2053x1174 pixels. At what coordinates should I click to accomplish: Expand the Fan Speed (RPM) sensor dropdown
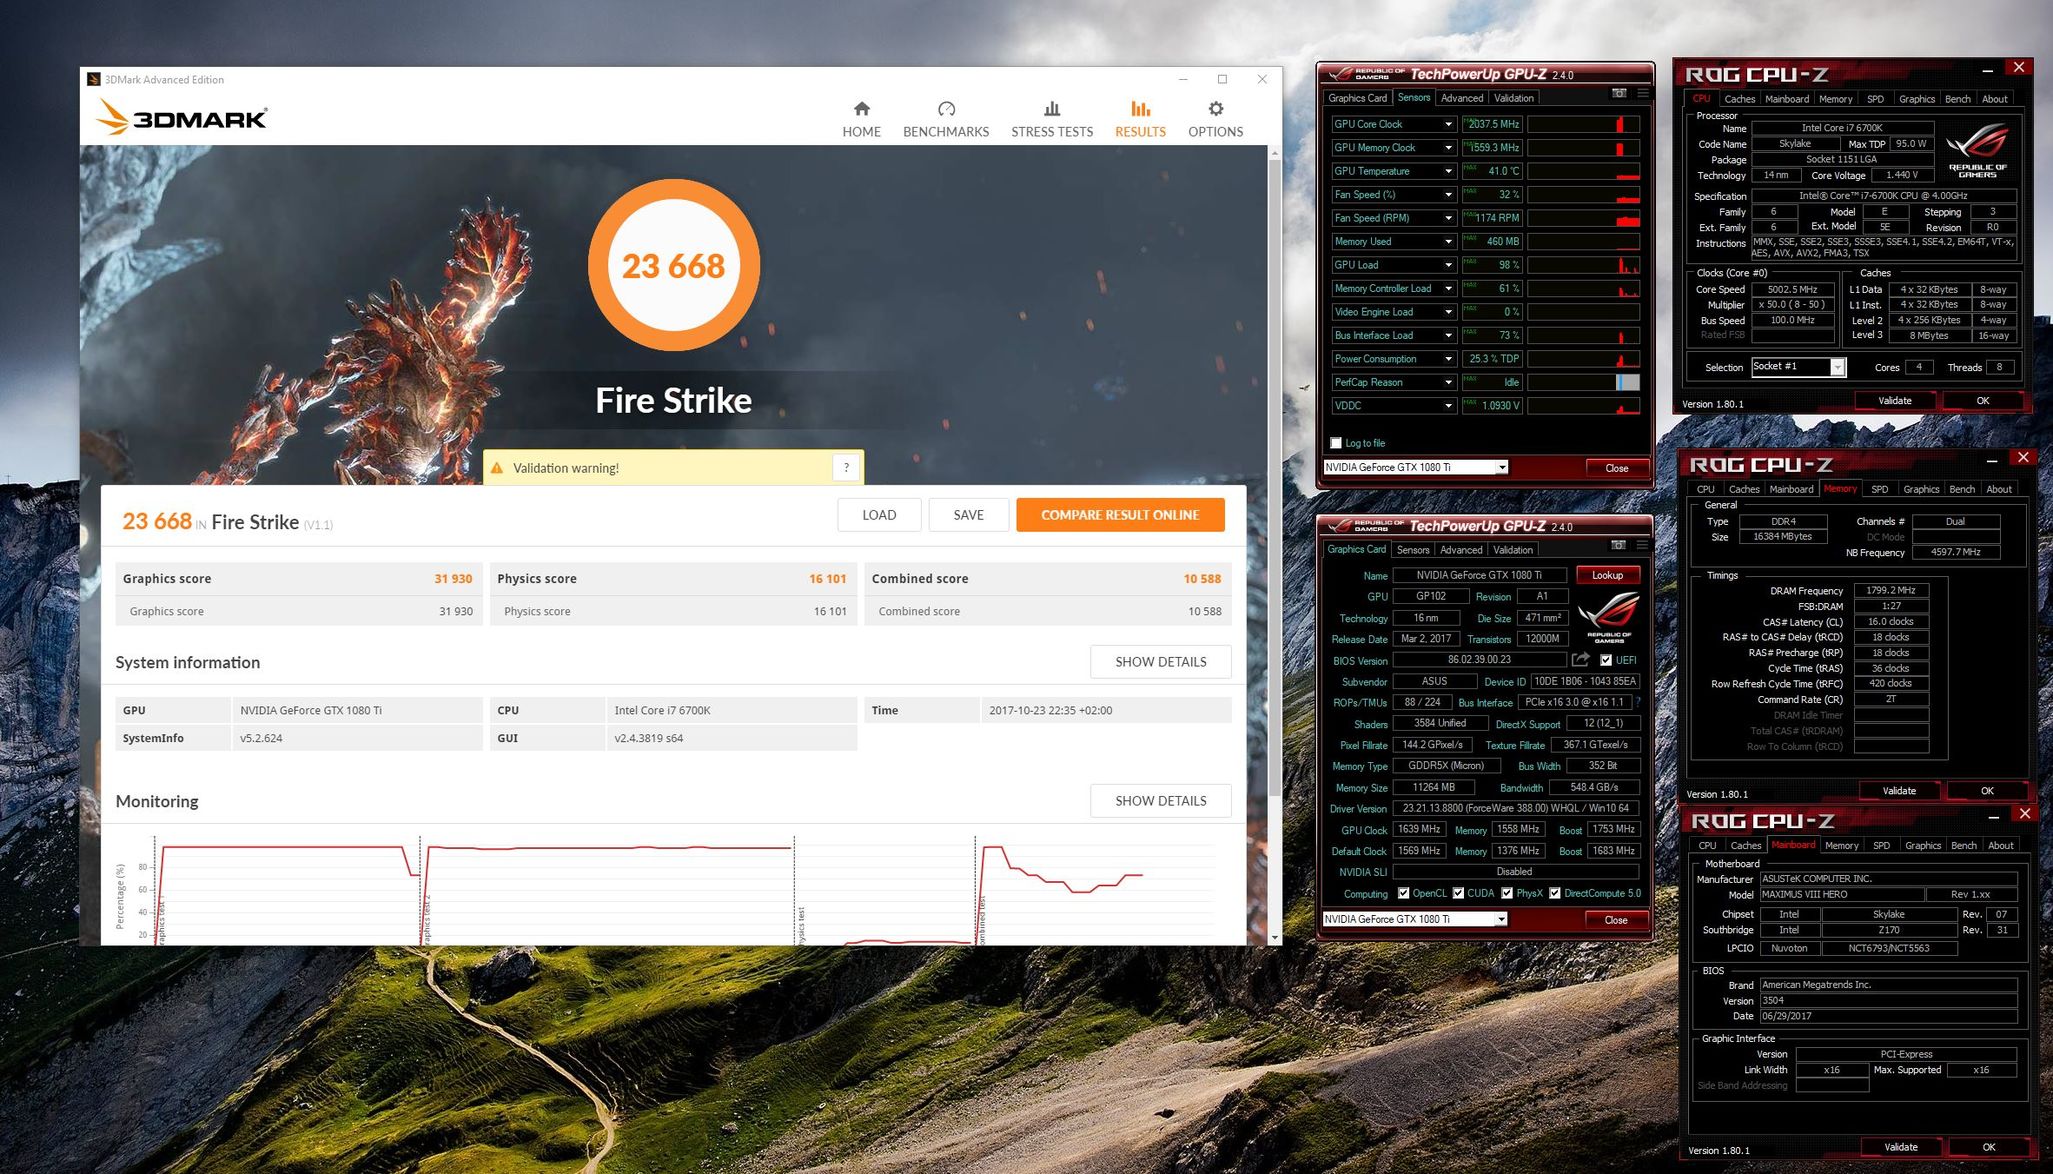[1447, 218]
